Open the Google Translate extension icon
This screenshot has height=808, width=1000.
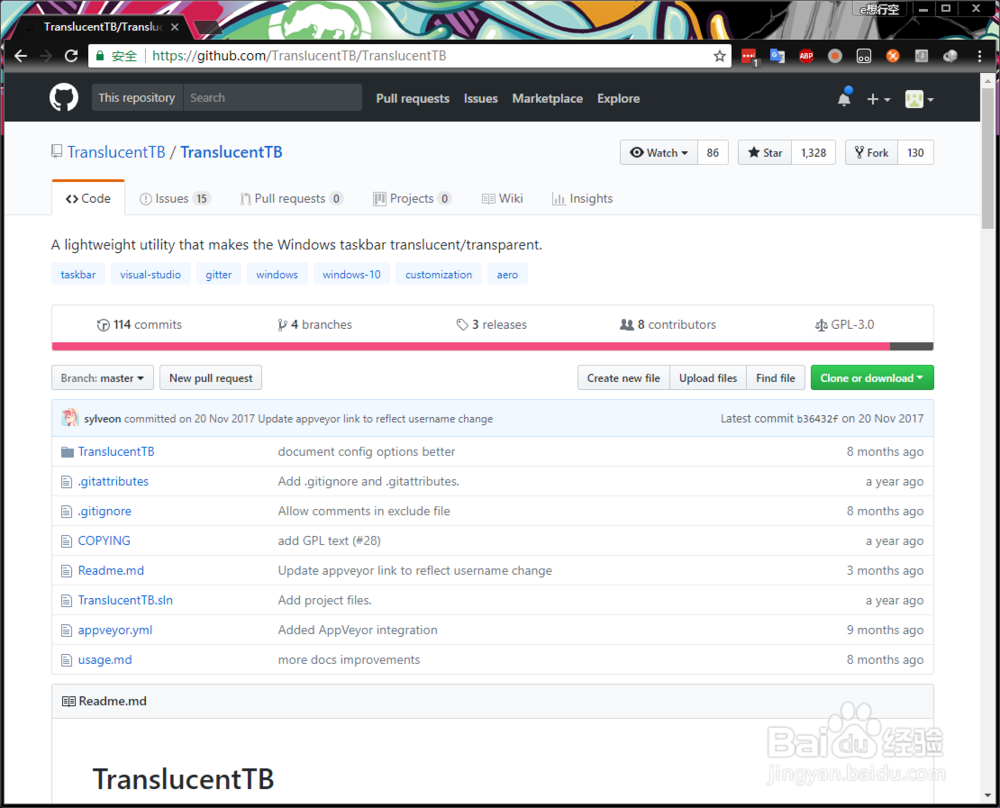pos(777,56)
